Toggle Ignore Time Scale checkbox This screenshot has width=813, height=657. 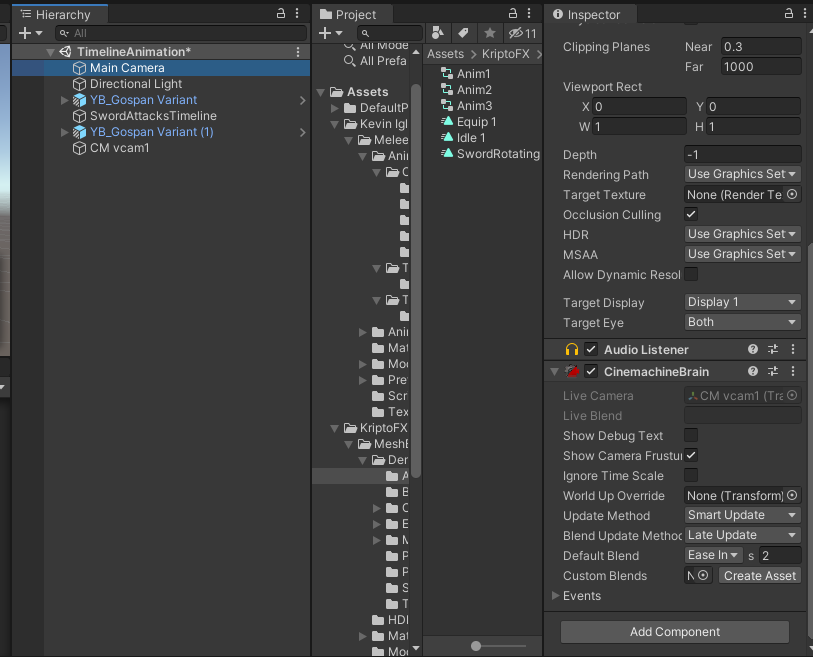coord(691,475)
